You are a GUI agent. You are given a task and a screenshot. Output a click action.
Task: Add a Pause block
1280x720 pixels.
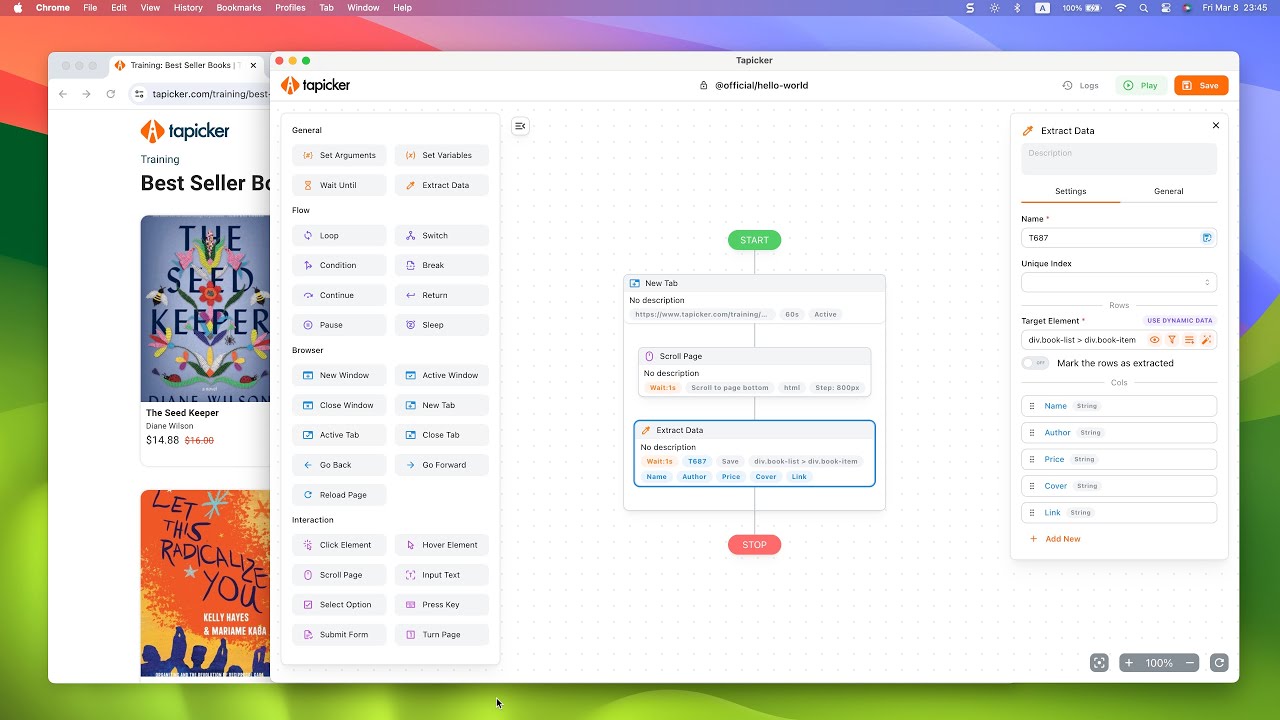[339, 325]
